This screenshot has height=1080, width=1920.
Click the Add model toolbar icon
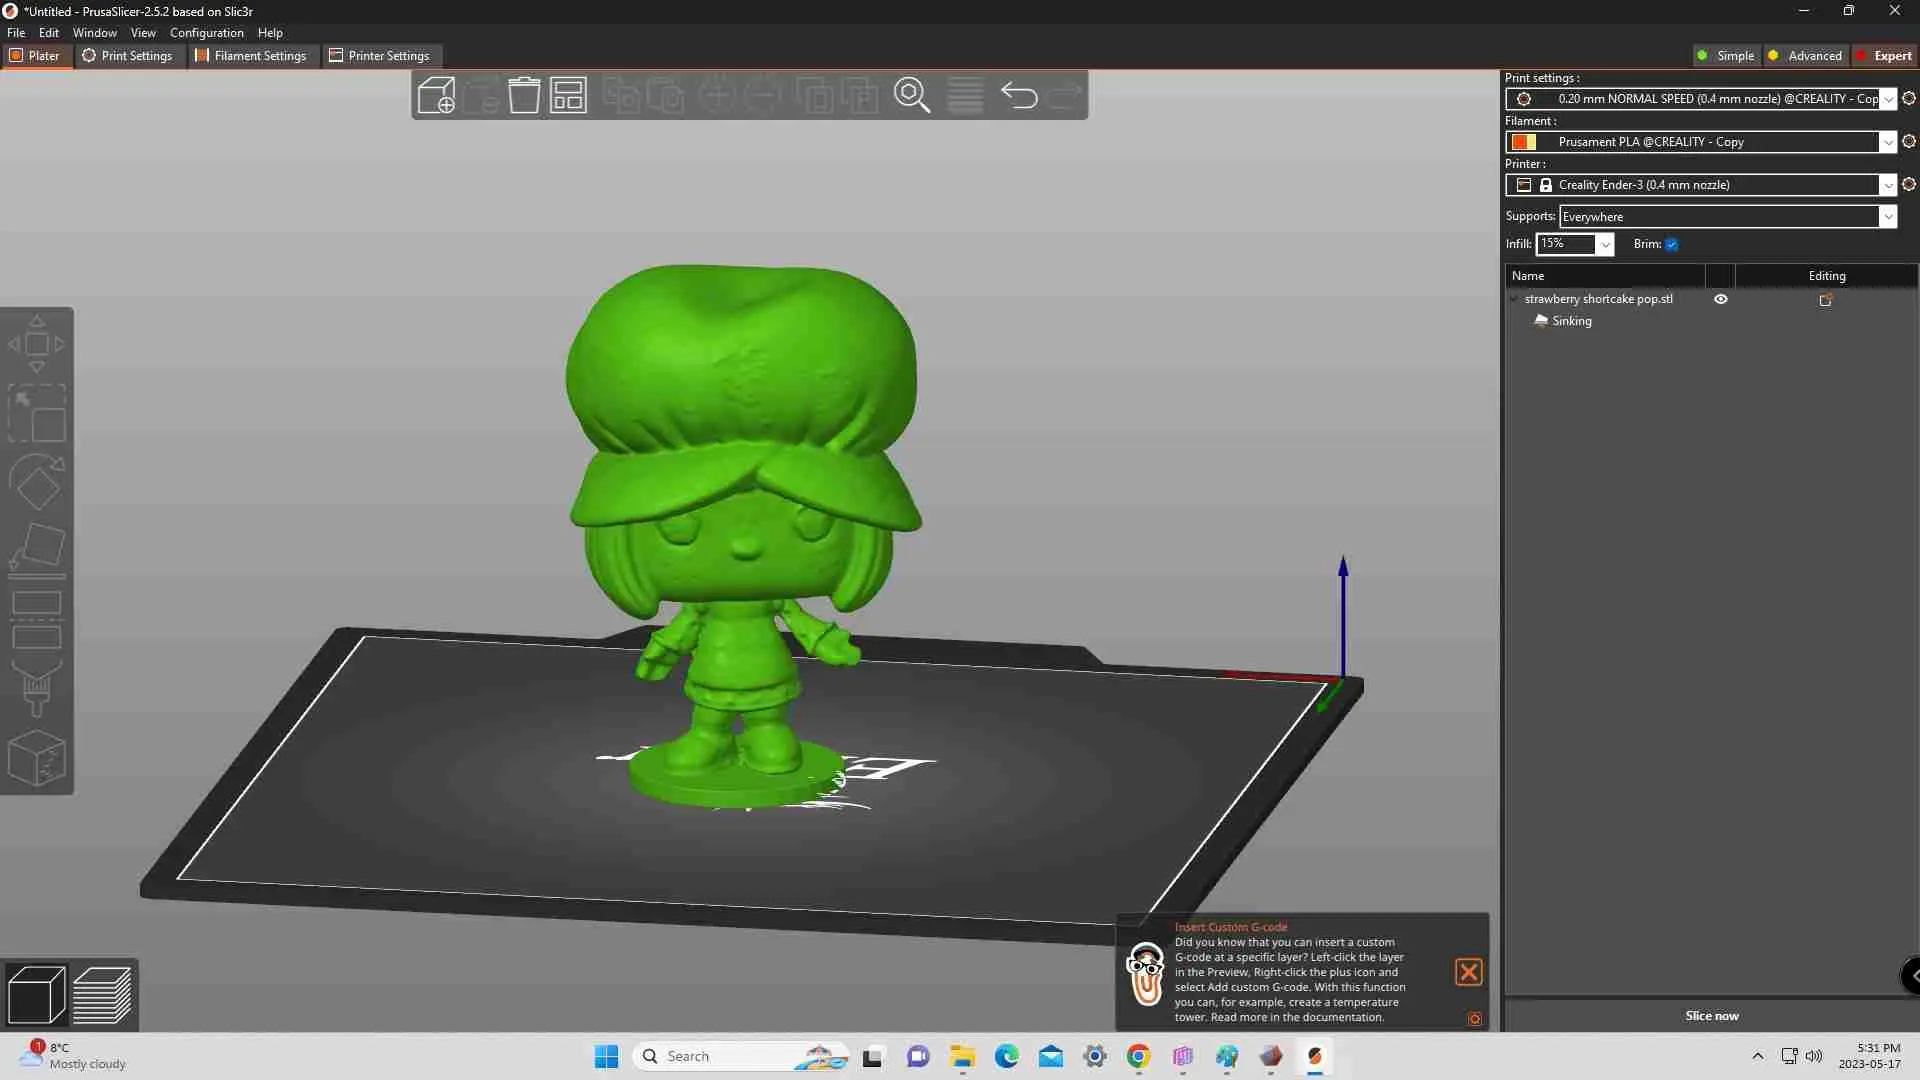(x=436, y=96)
